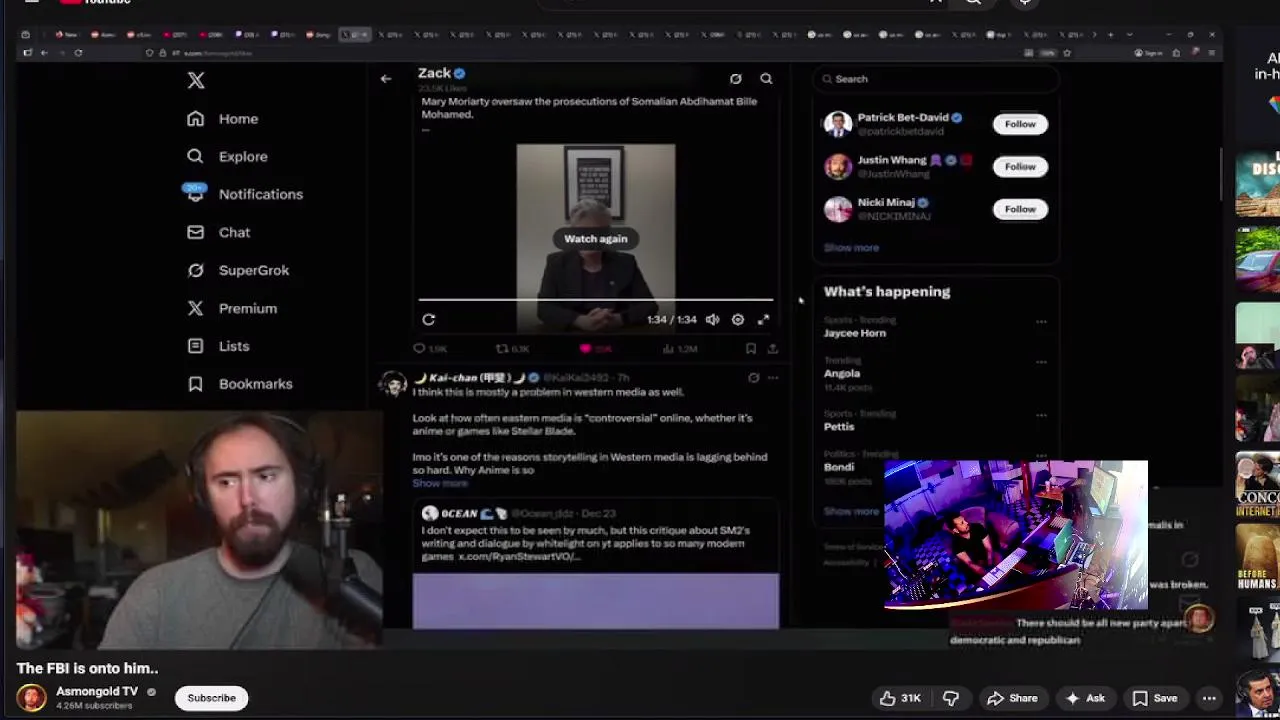
Task: Click the views icon on Zack's post
Action: [x=668, y=349]
